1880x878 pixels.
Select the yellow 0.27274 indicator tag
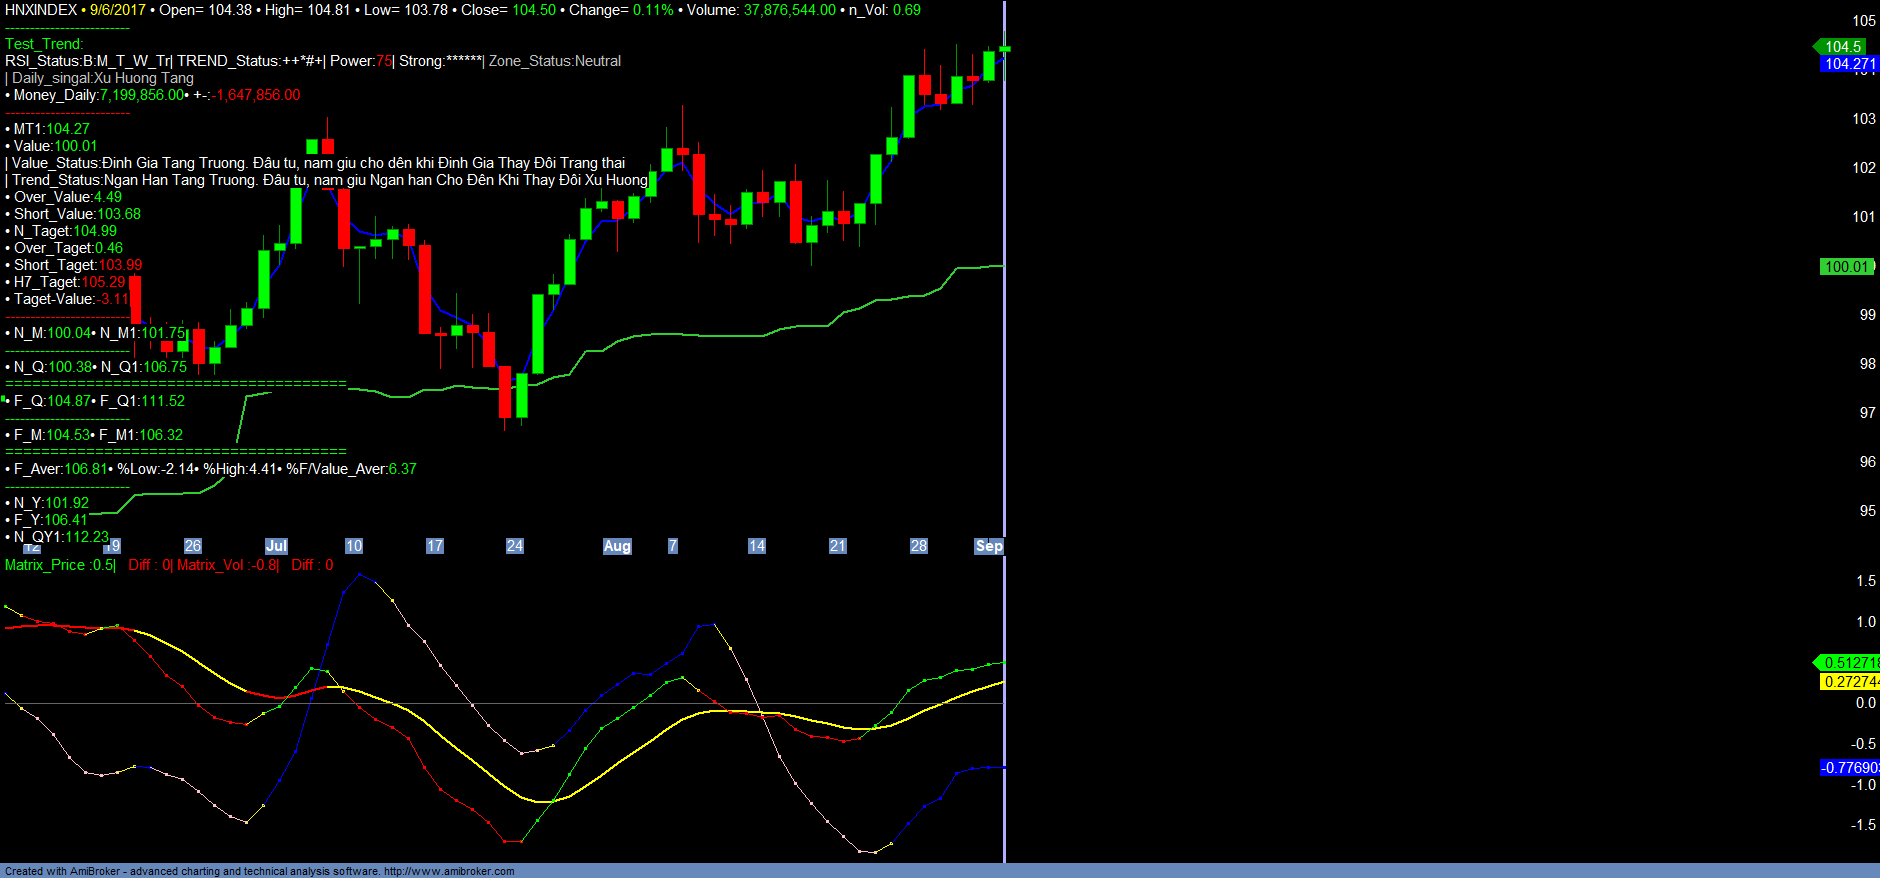pos(1849,682)
